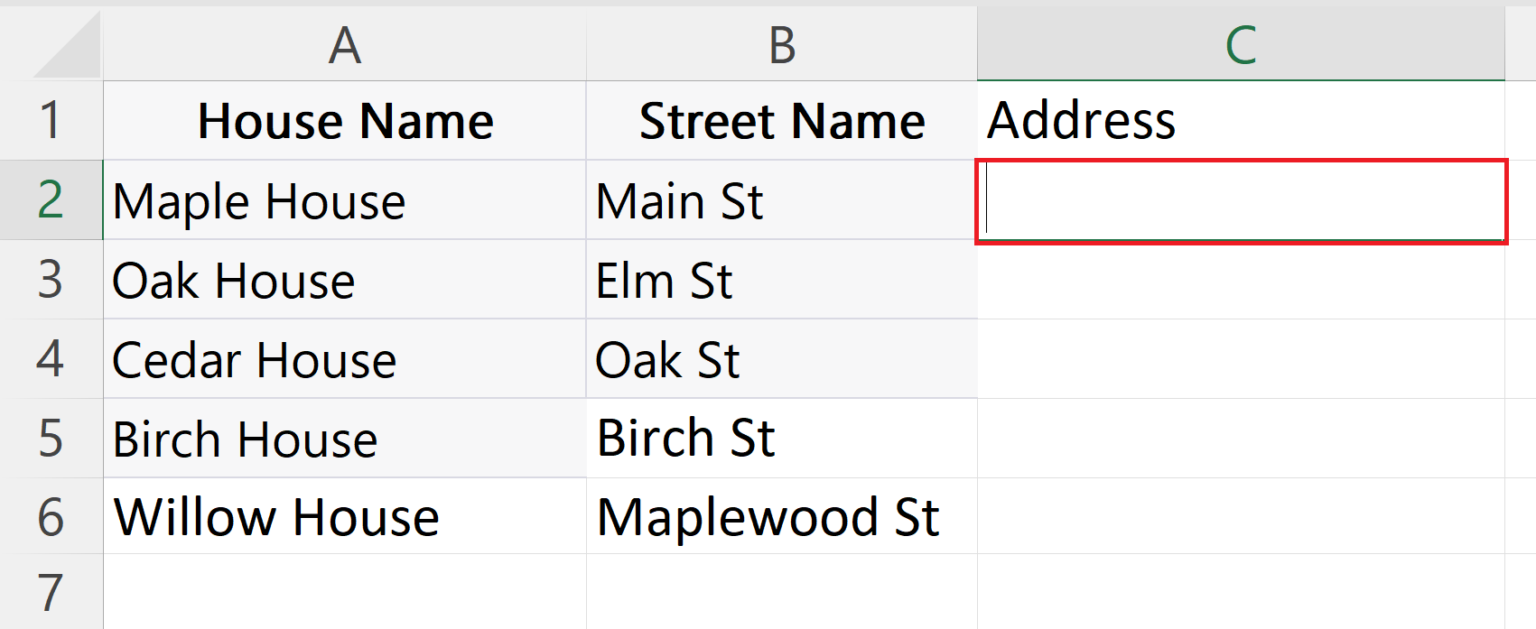Screen dimensions: 1536x629
Task: Select column B header
Action: click(781, 44)
